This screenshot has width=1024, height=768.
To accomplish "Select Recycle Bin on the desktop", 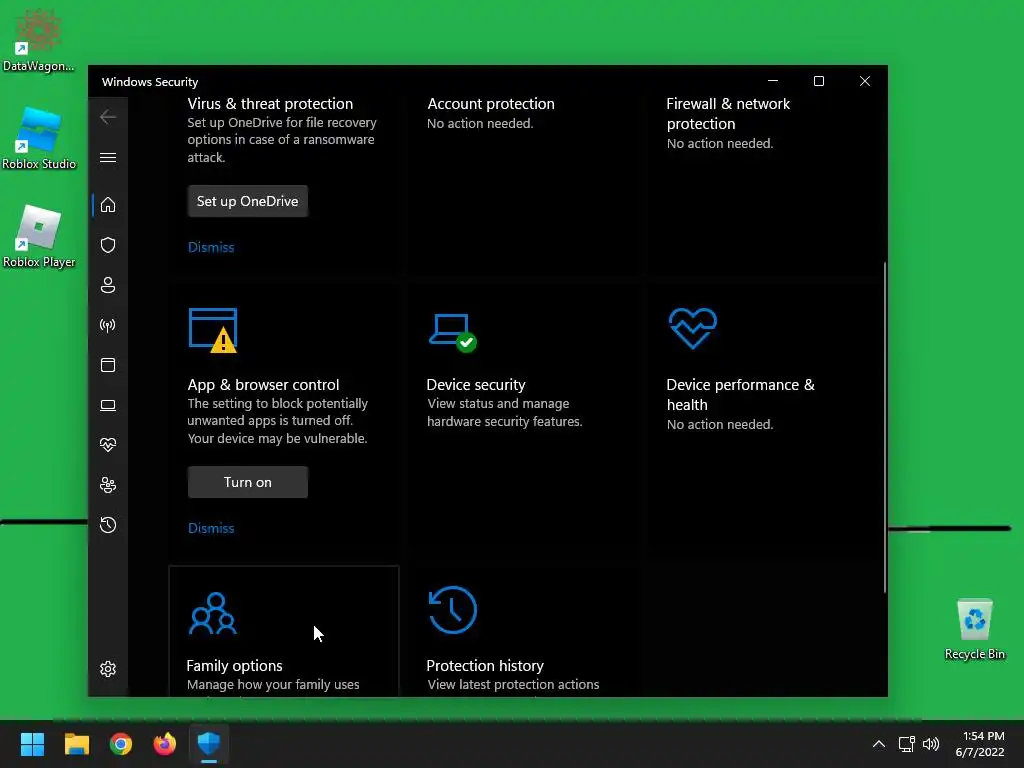I will click(974, 629).
